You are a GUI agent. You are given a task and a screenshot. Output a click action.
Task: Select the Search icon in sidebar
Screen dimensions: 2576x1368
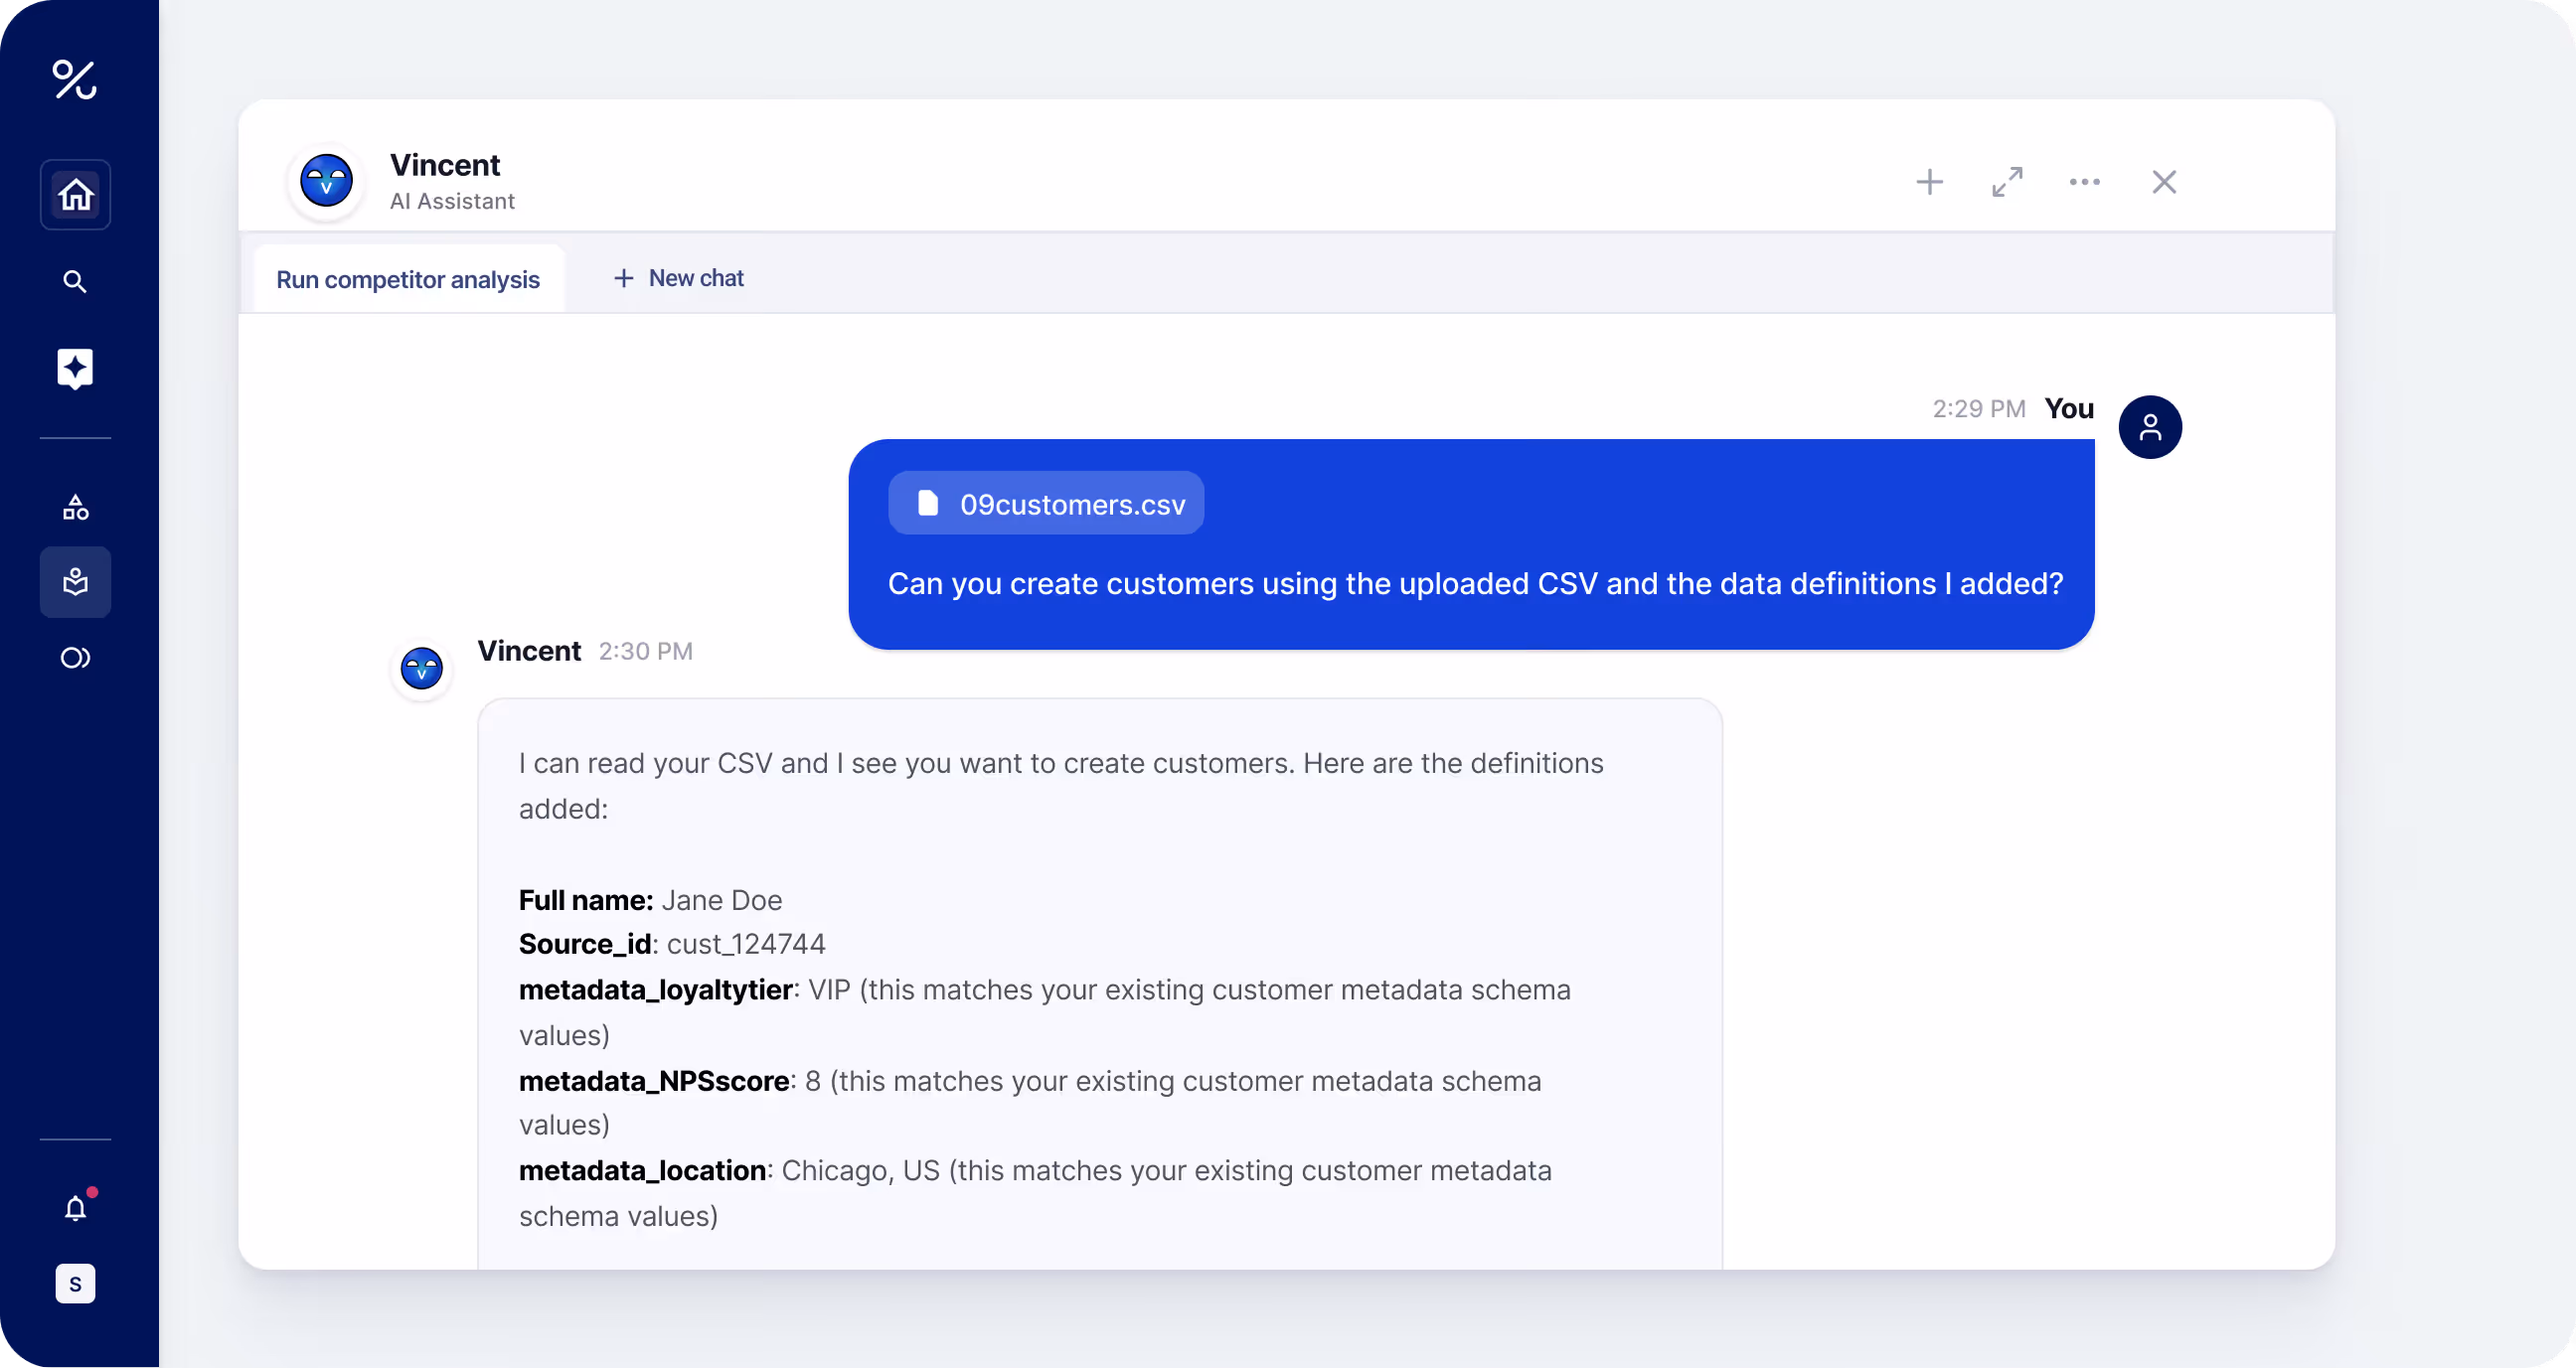(x=75, y=281)
